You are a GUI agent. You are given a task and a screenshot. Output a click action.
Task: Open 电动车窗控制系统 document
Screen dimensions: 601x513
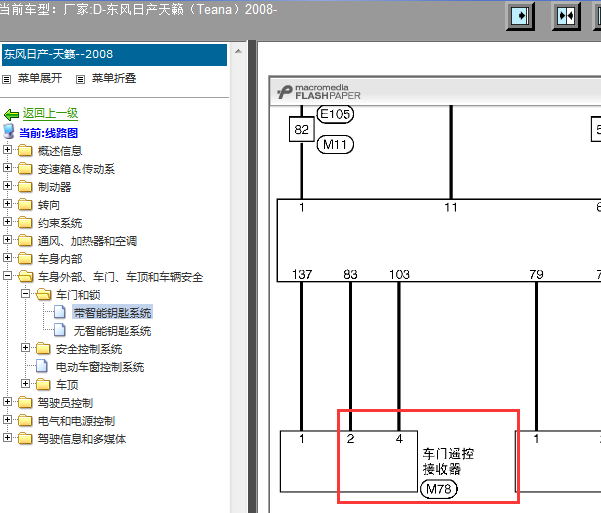pos(100,367)
